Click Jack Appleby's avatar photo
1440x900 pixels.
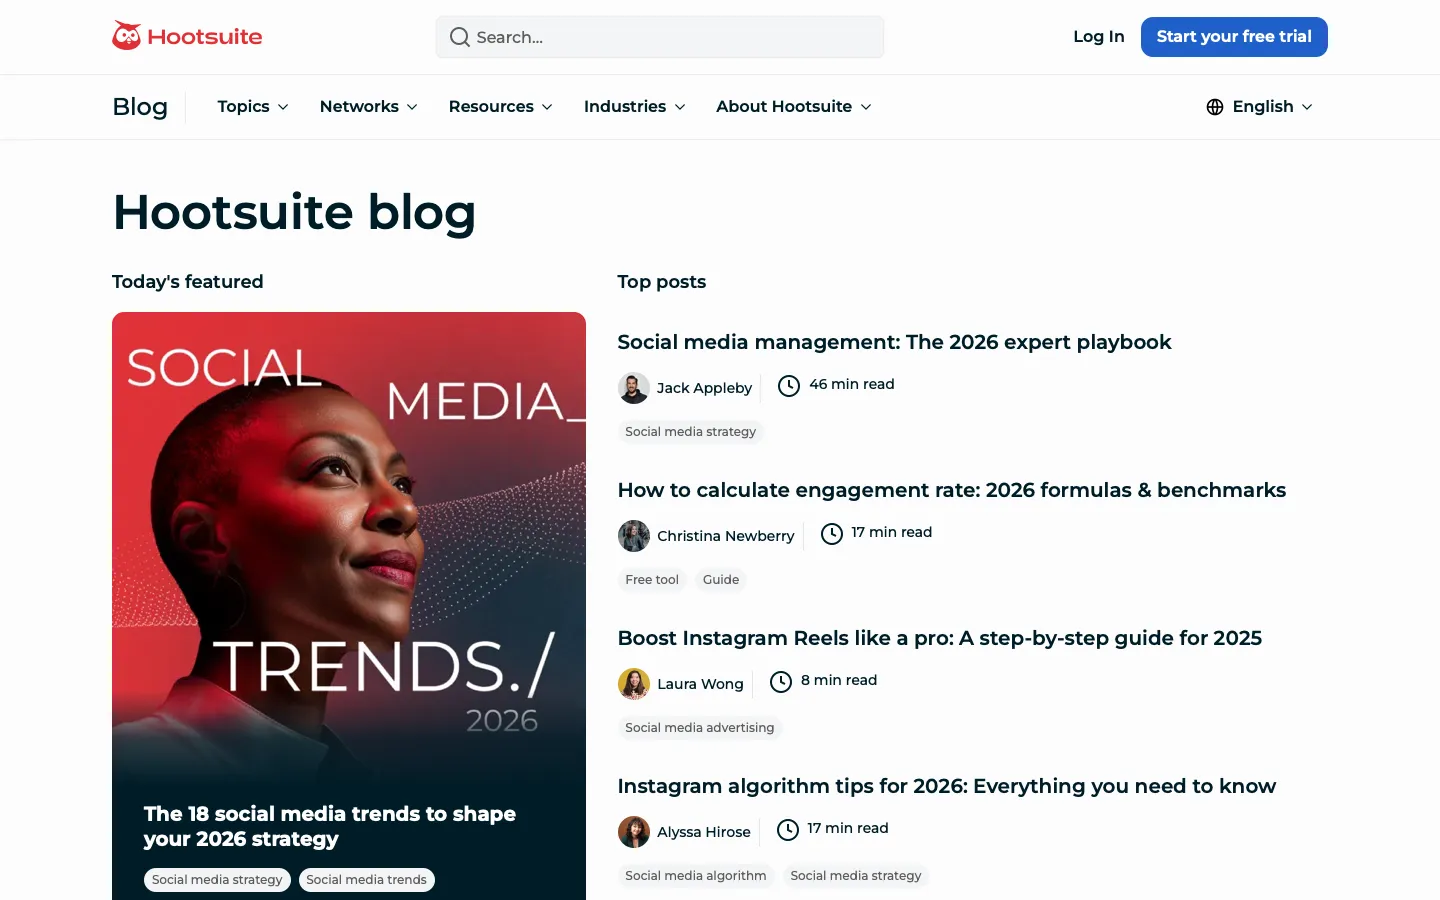click(634, 388)
